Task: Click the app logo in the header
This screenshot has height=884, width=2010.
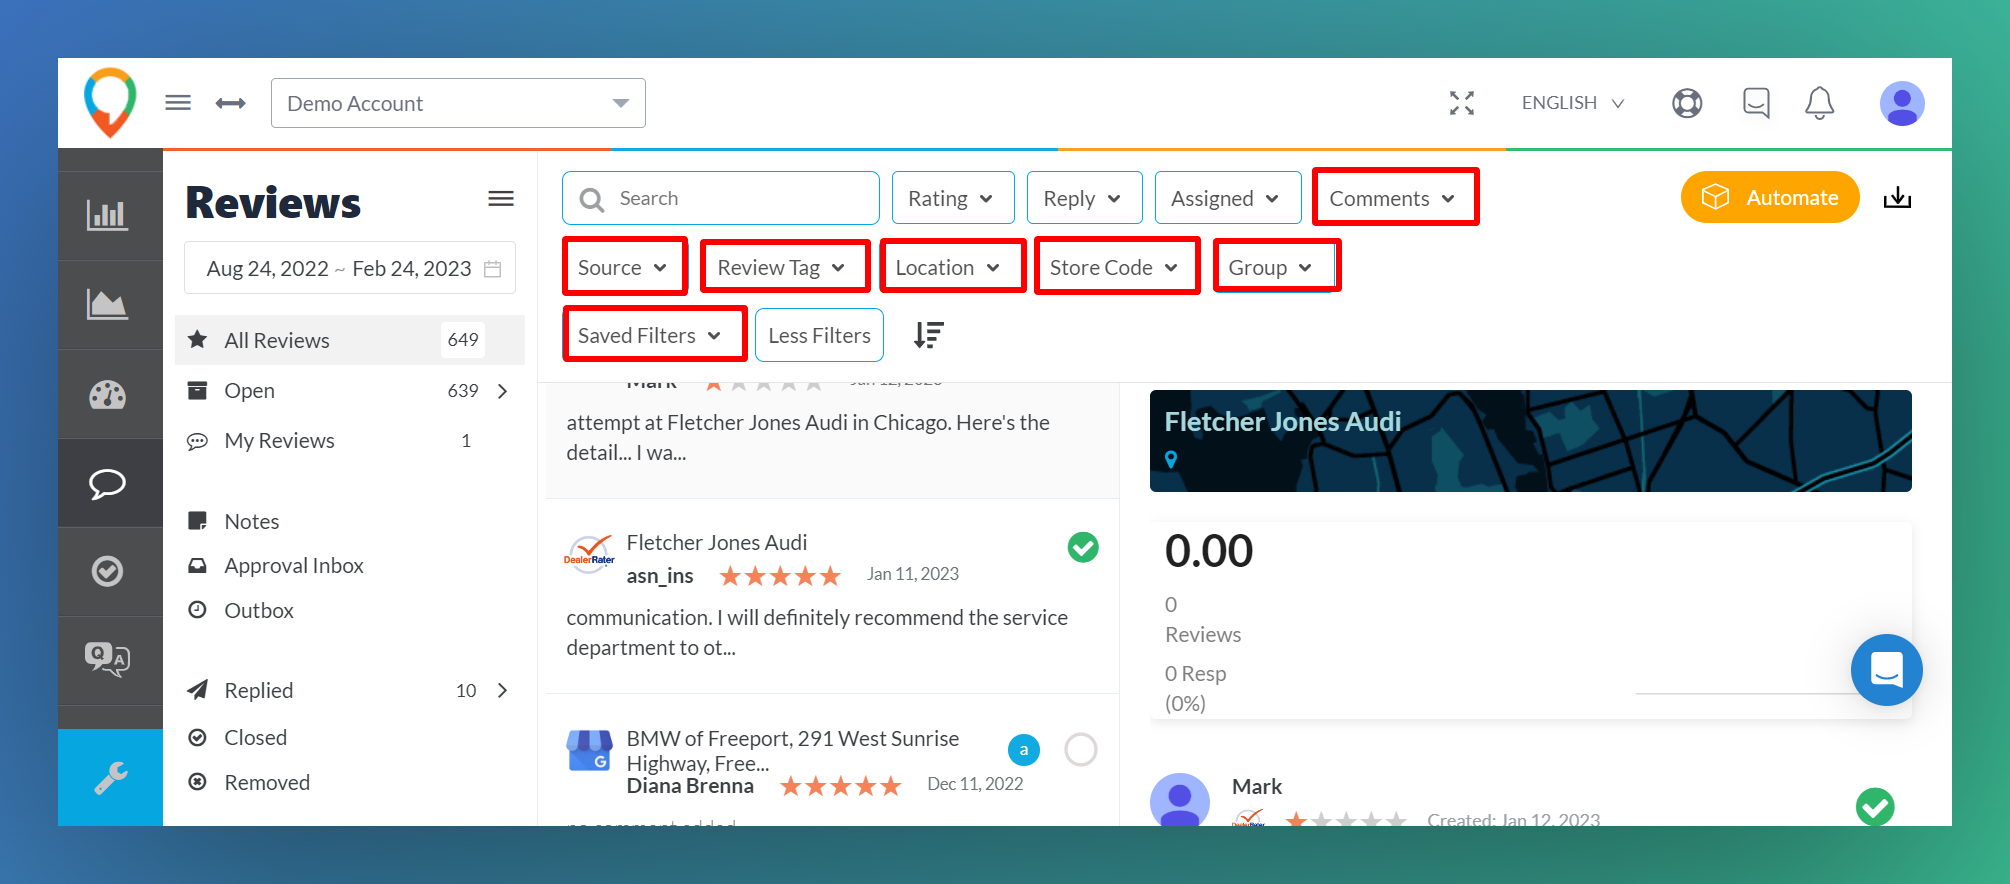Action: tap(110, 102)
